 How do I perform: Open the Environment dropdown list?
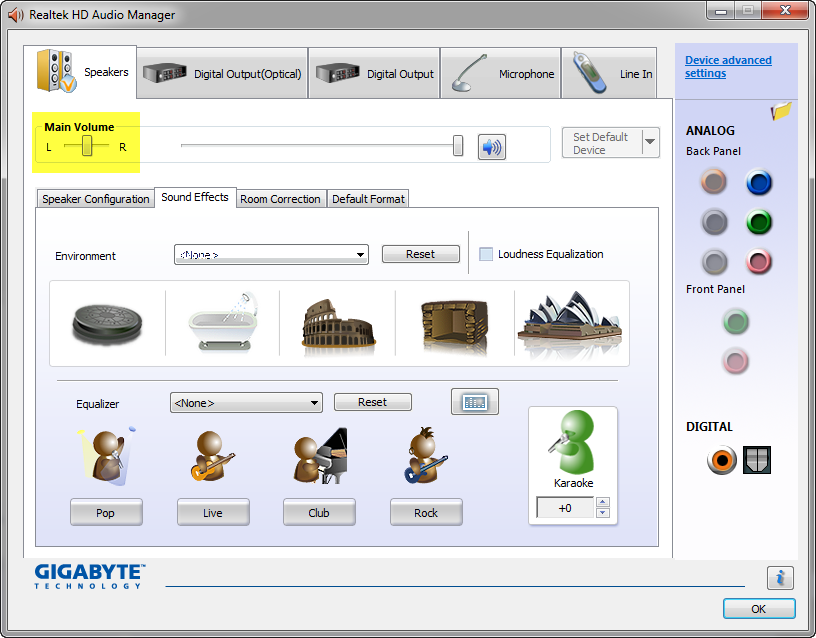coord(271,254)
